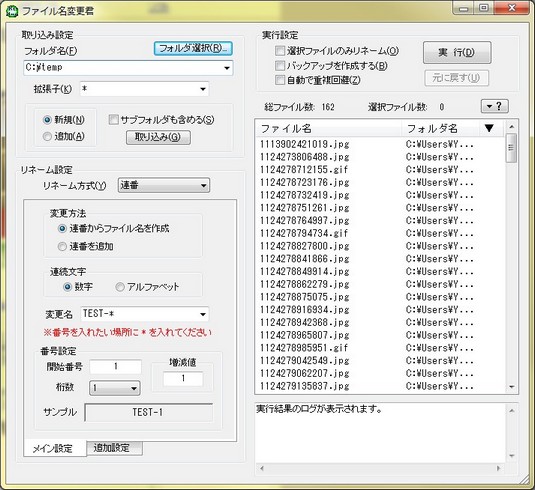Image resolution: width=535 pixels, height=490 pixels.
Task: Click the フォルダ名 column header
Action: click(440, 128)
